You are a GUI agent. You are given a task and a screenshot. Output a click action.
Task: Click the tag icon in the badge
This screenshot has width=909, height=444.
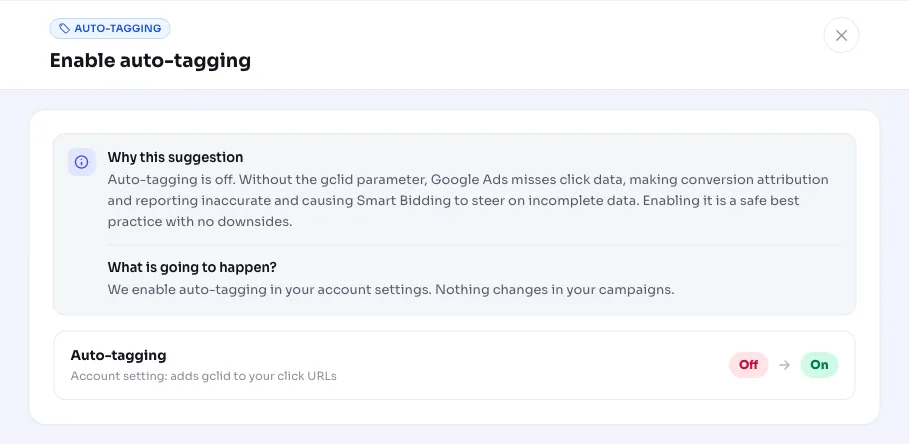click(64, 28)
